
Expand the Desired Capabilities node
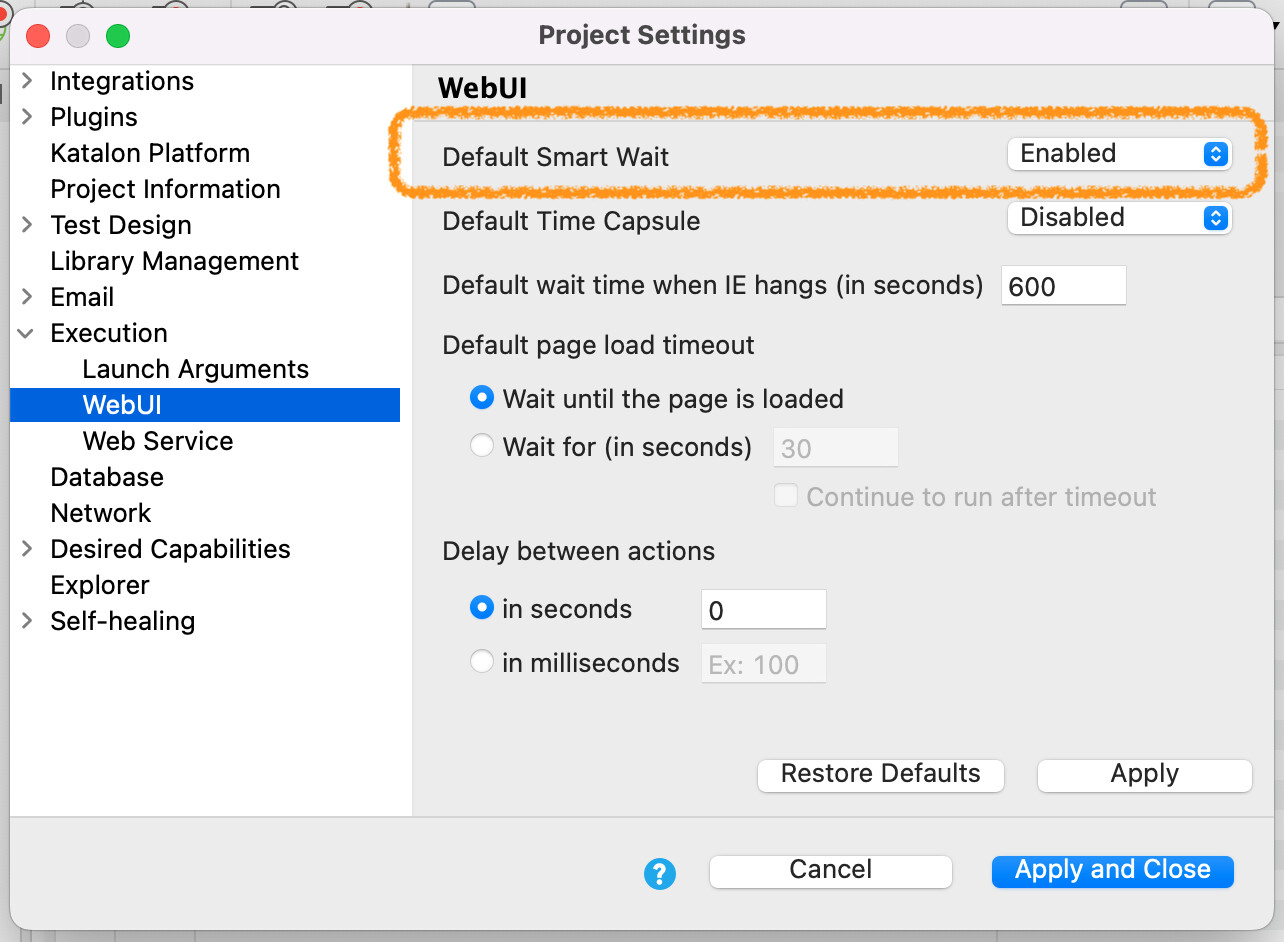pyautogui.click(x=27, y=549)
